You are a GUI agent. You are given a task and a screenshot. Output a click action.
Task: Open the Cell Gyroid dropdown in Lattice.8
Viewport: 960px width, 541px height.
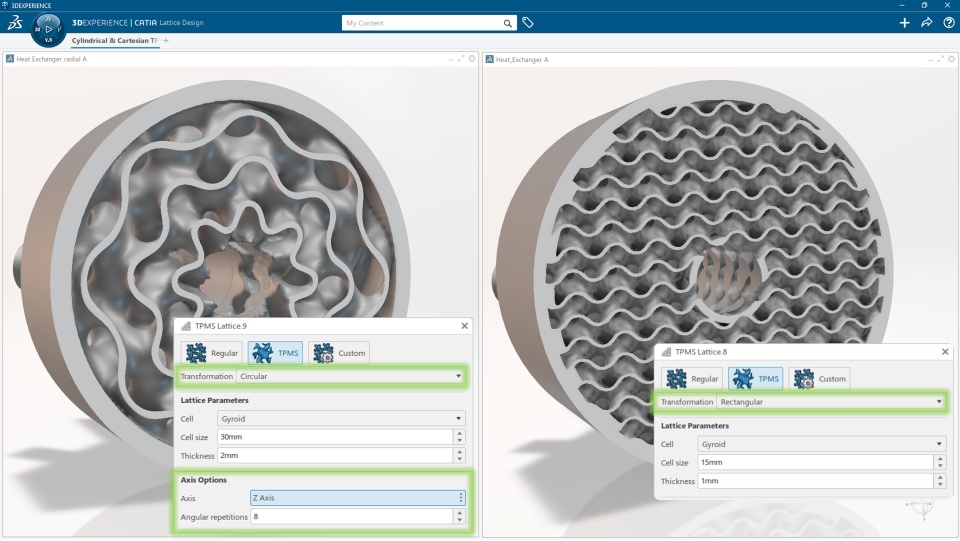coord(821,444)
